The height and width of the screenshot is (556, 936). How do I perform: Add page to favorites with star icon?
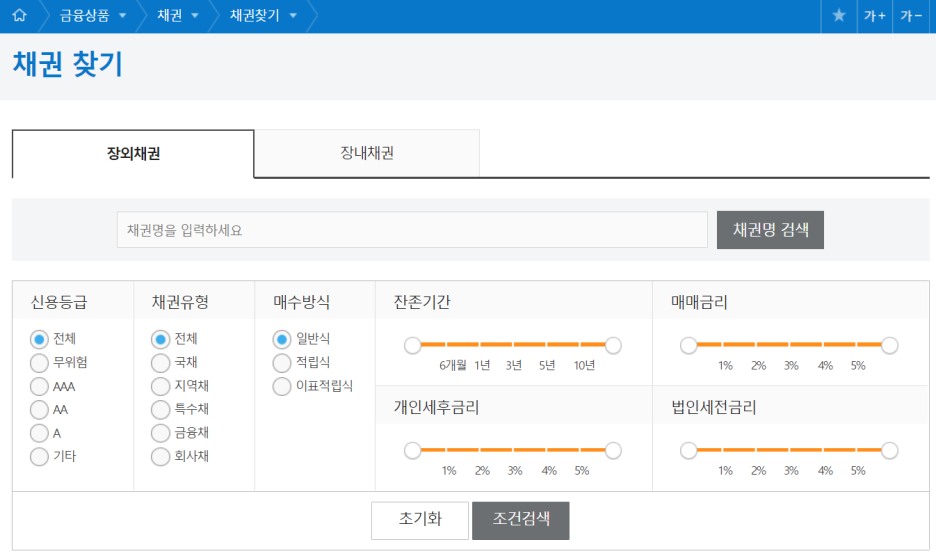(x=839, y=16)
